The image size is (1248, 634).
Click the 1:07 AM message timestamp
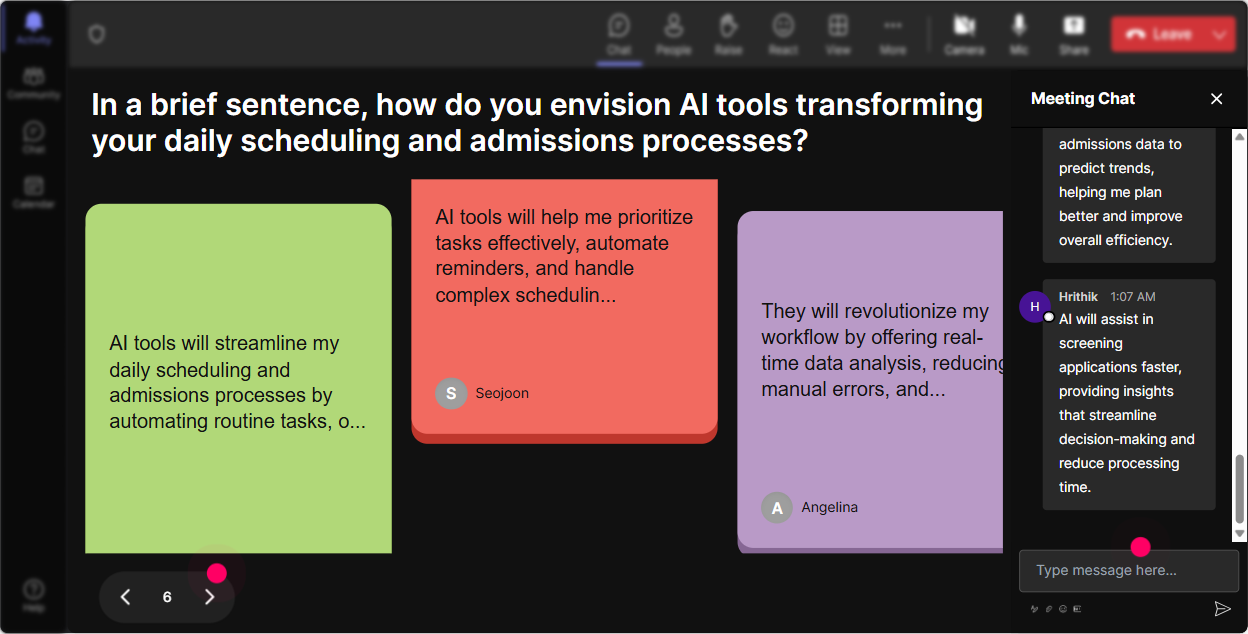point(1132,296)
